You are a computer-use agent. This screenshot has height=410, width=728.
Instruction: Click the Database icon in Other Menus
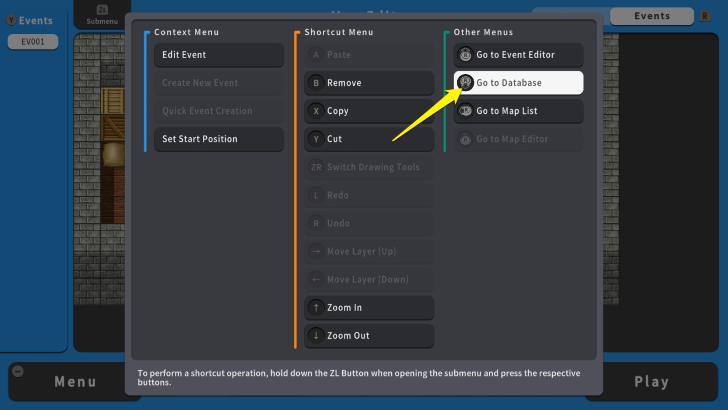465,83
